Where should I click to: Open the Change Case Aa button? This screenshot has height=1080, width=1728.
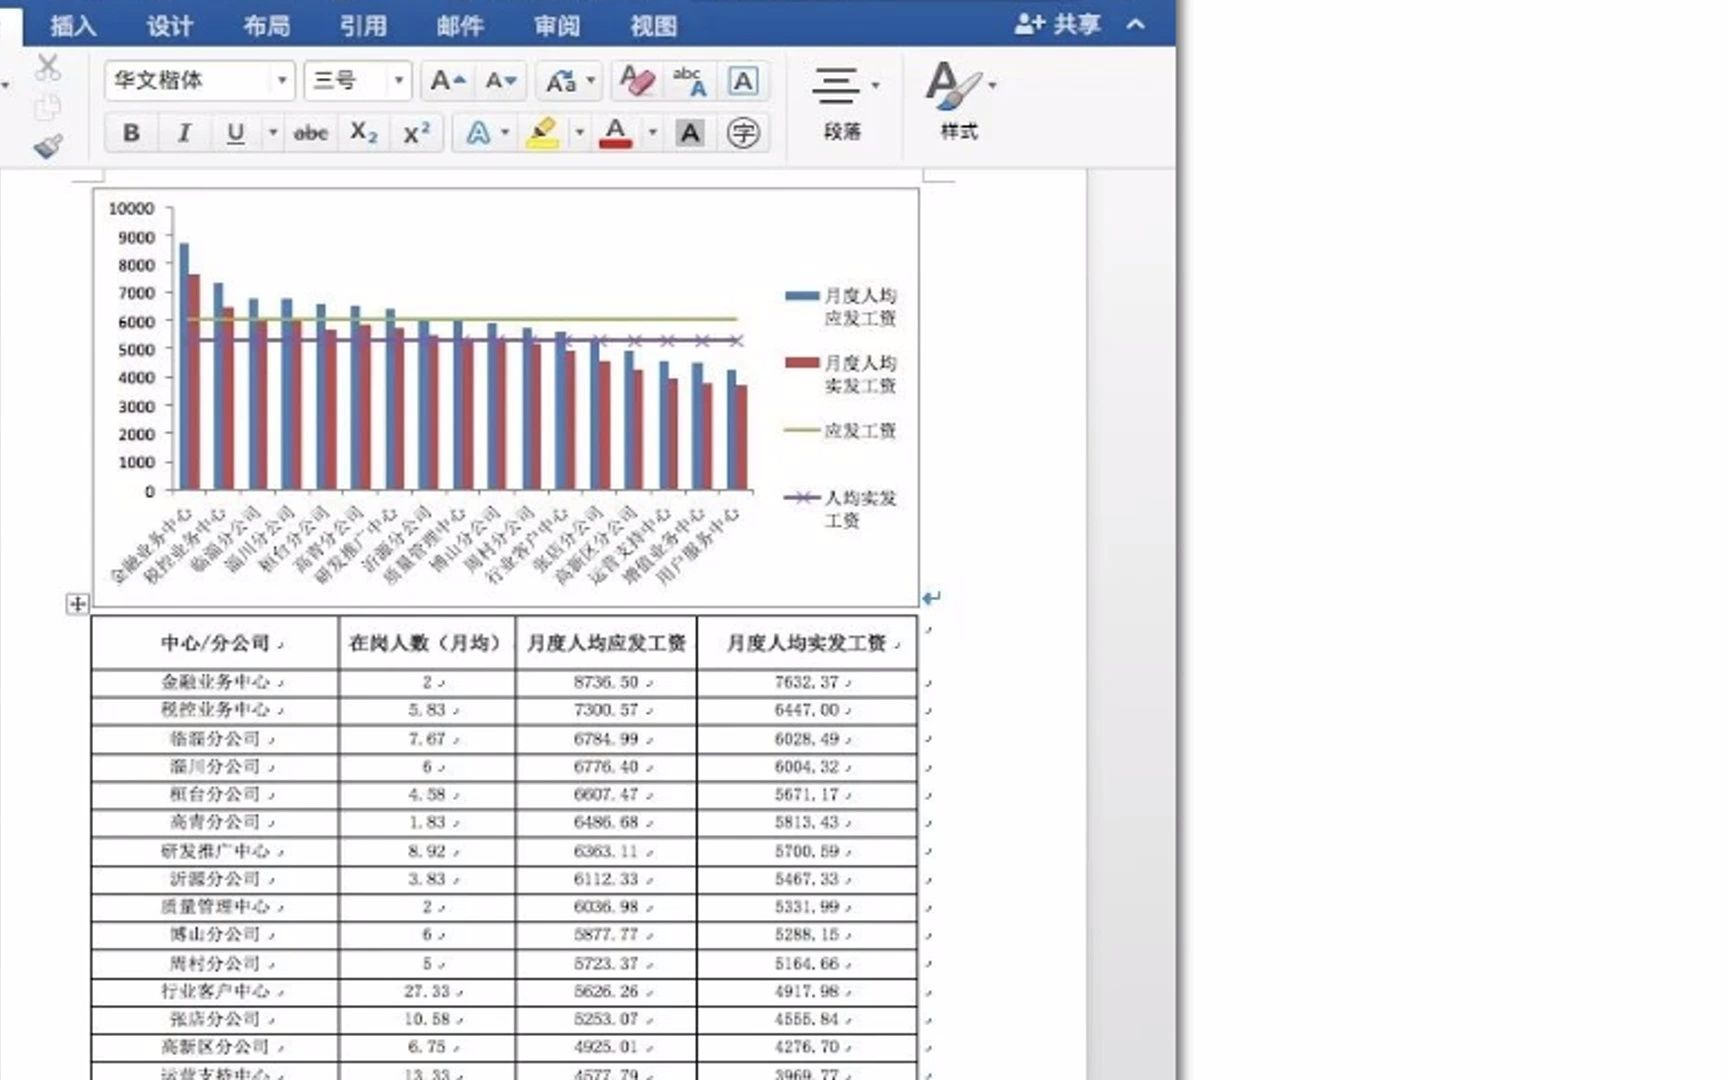(561, 81)
